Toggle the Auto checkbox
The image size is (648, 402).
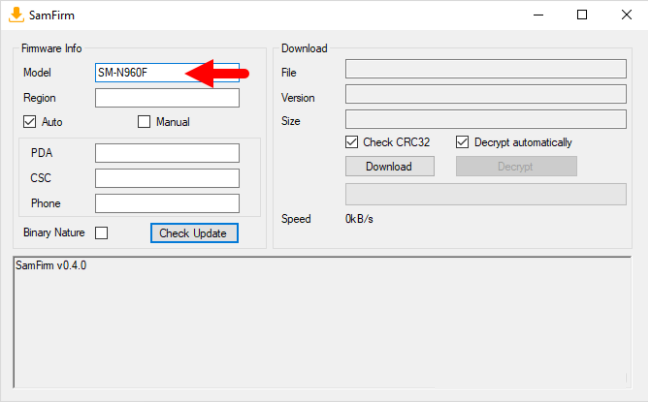[29, 122]
